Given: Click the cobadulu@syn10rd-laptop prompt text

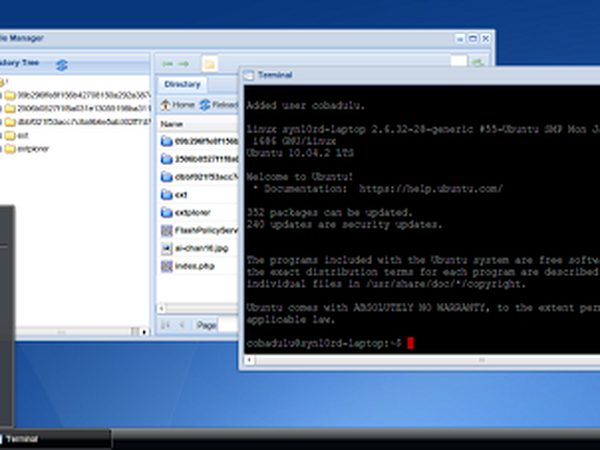Looking at the screenshot, I should click(324, 343).
